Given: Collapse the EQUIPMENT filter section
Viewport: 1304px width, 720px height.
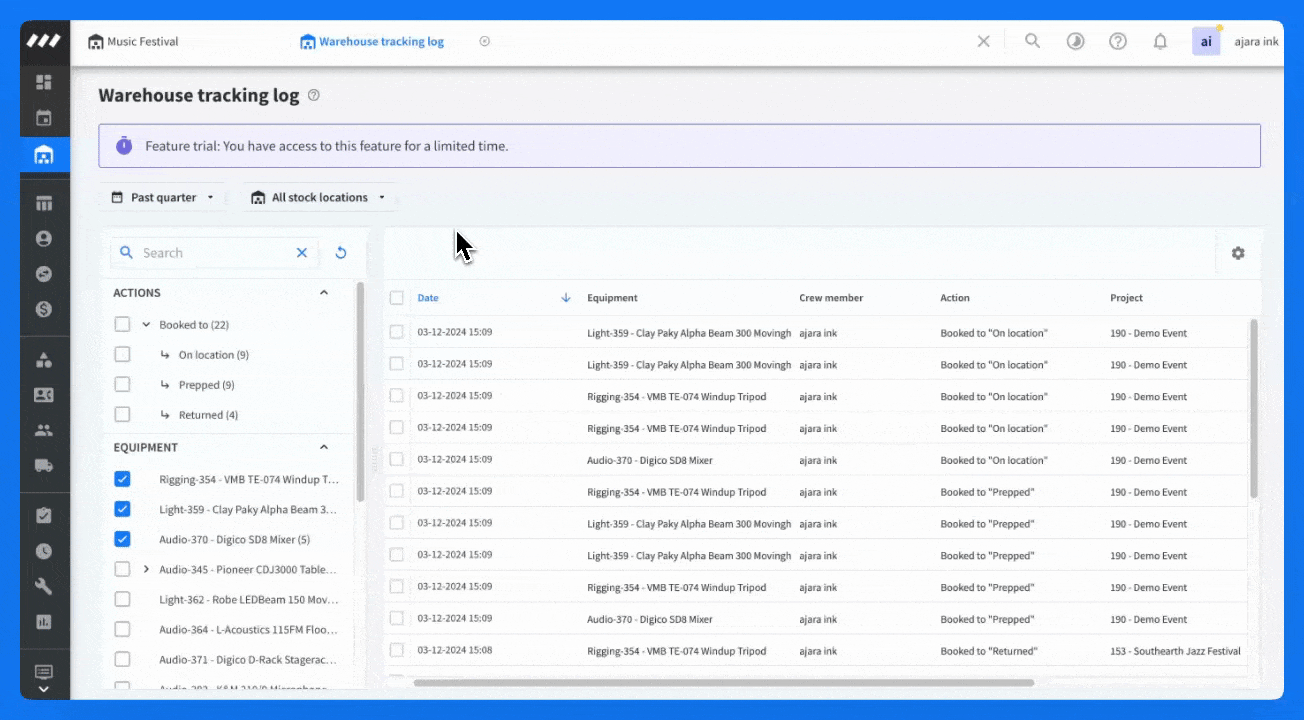Looking at the screenshot, I should tap(323, 447).
